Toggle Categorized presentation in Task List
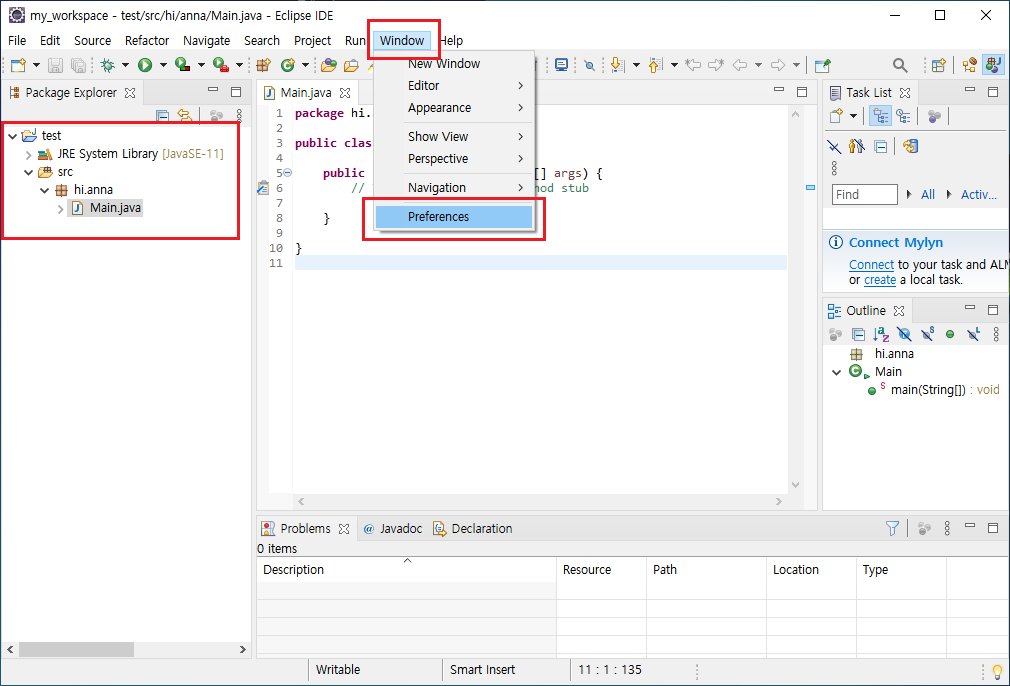 pos(881,117)
